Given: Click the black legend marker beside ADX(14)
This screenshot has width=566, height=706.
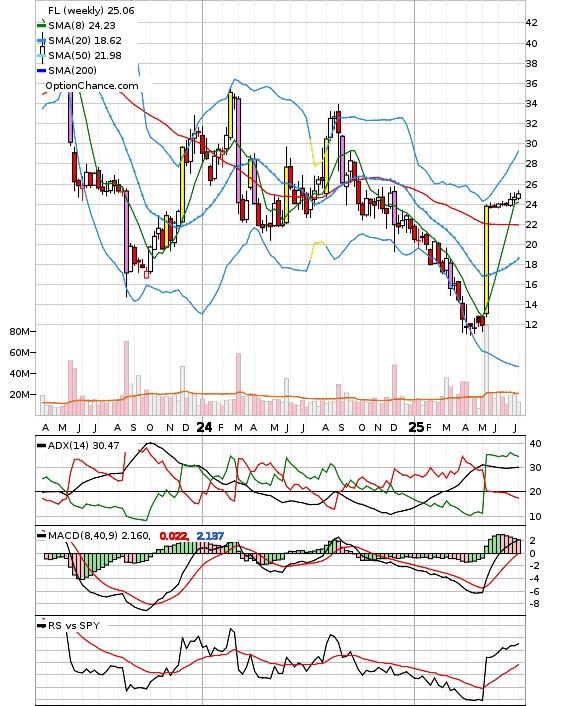Looking at the screenshot, I should click(41, 445).
